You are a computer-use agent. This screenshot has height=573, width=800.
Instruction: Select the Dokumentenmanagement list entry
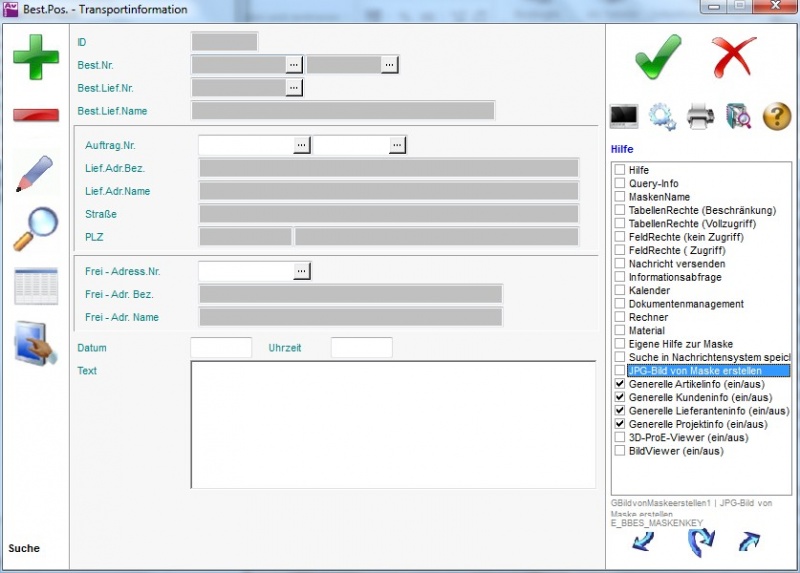pos(685,304)
